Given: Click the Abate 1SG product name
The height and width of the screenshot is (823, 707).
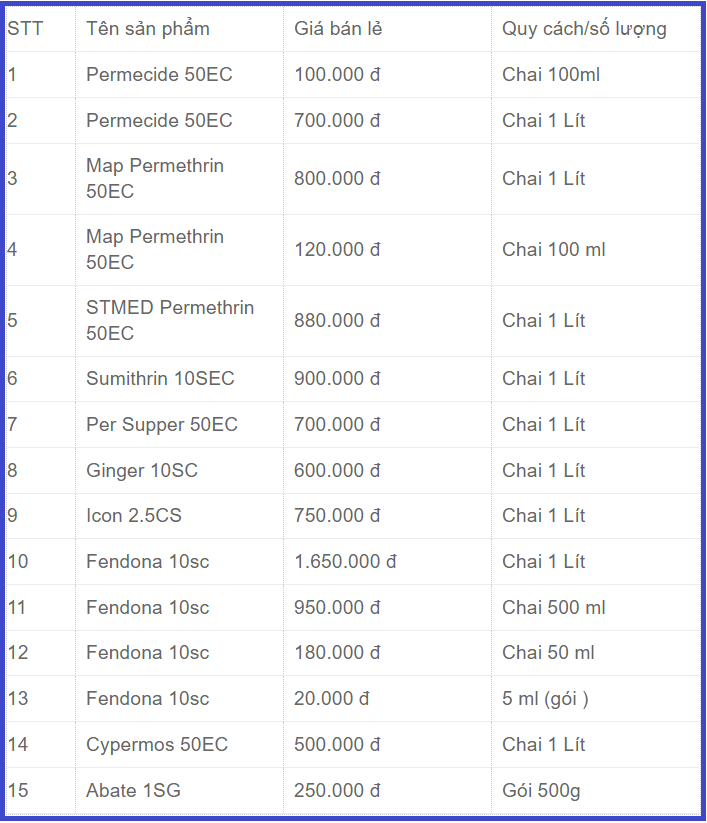Looking at the screenshot, I should (133, 791).
